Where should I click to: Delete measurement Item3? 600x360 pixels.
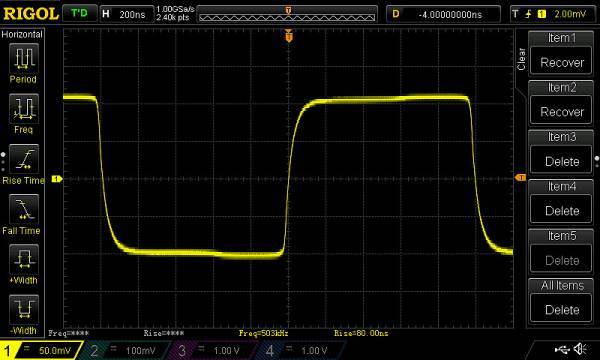coord(561,161)
